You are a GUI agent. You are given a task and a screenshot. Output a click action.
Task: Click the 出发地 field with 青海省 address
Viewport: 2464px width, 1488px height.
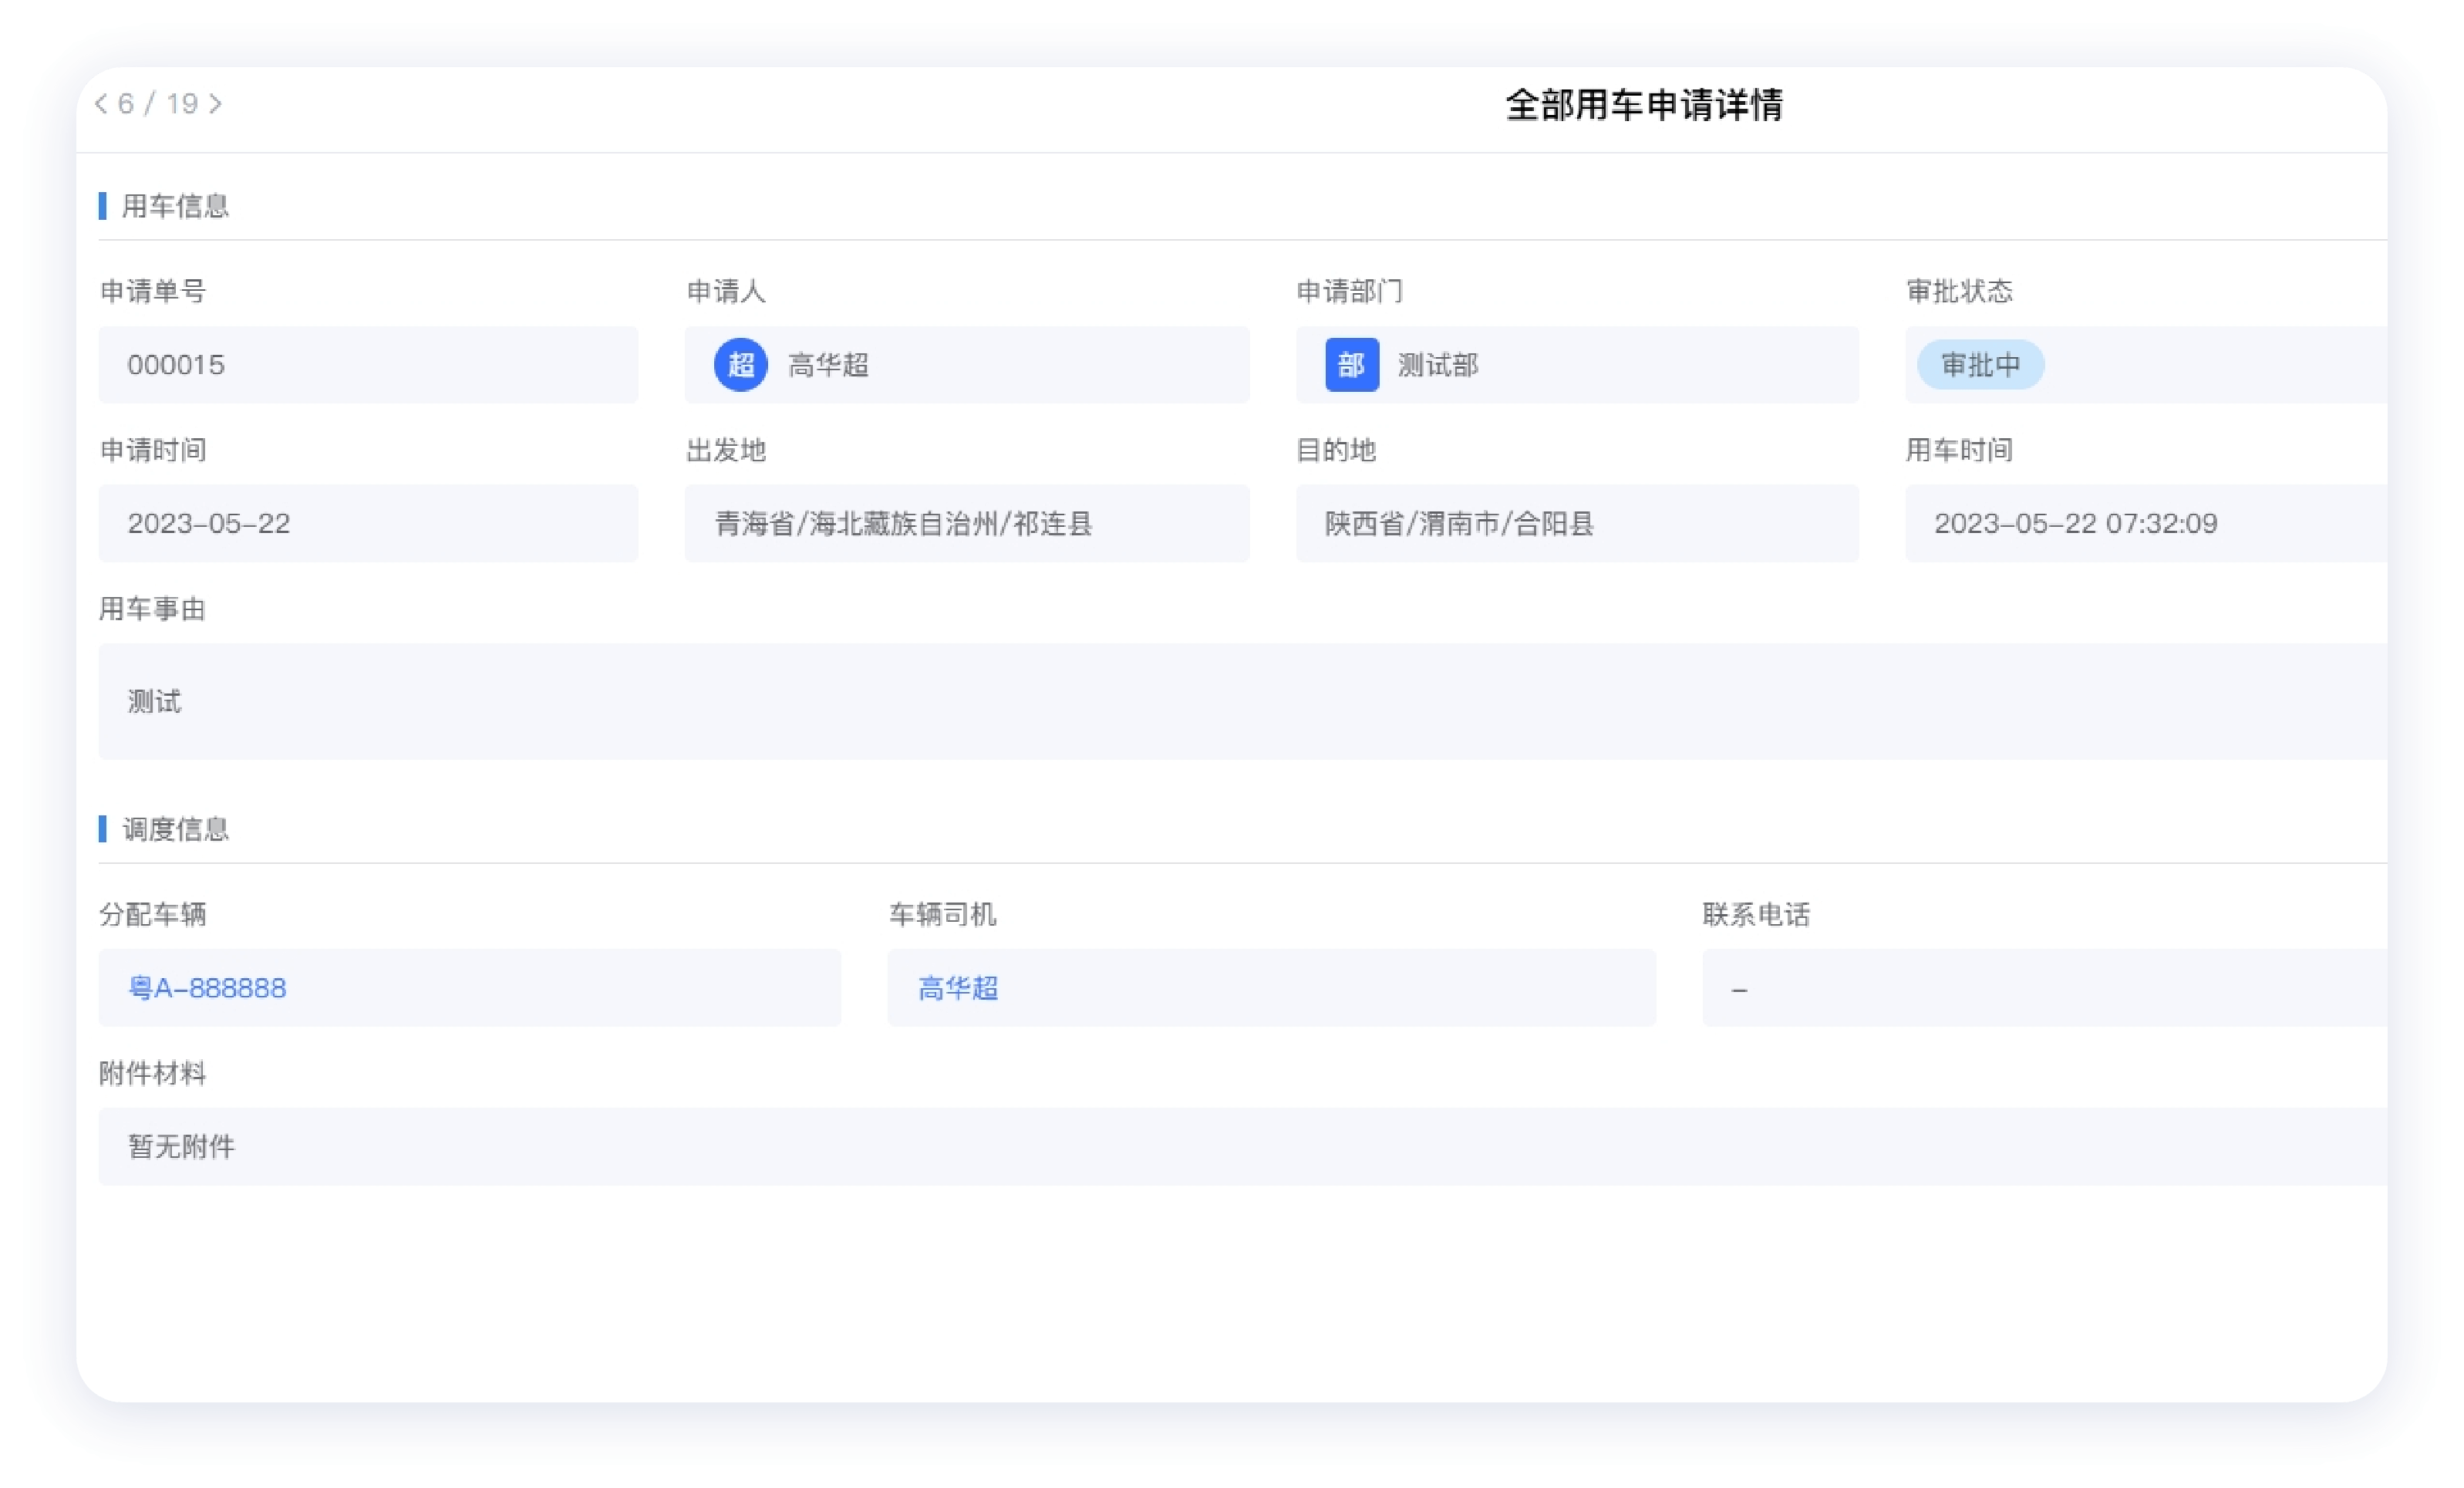[967, 523]
